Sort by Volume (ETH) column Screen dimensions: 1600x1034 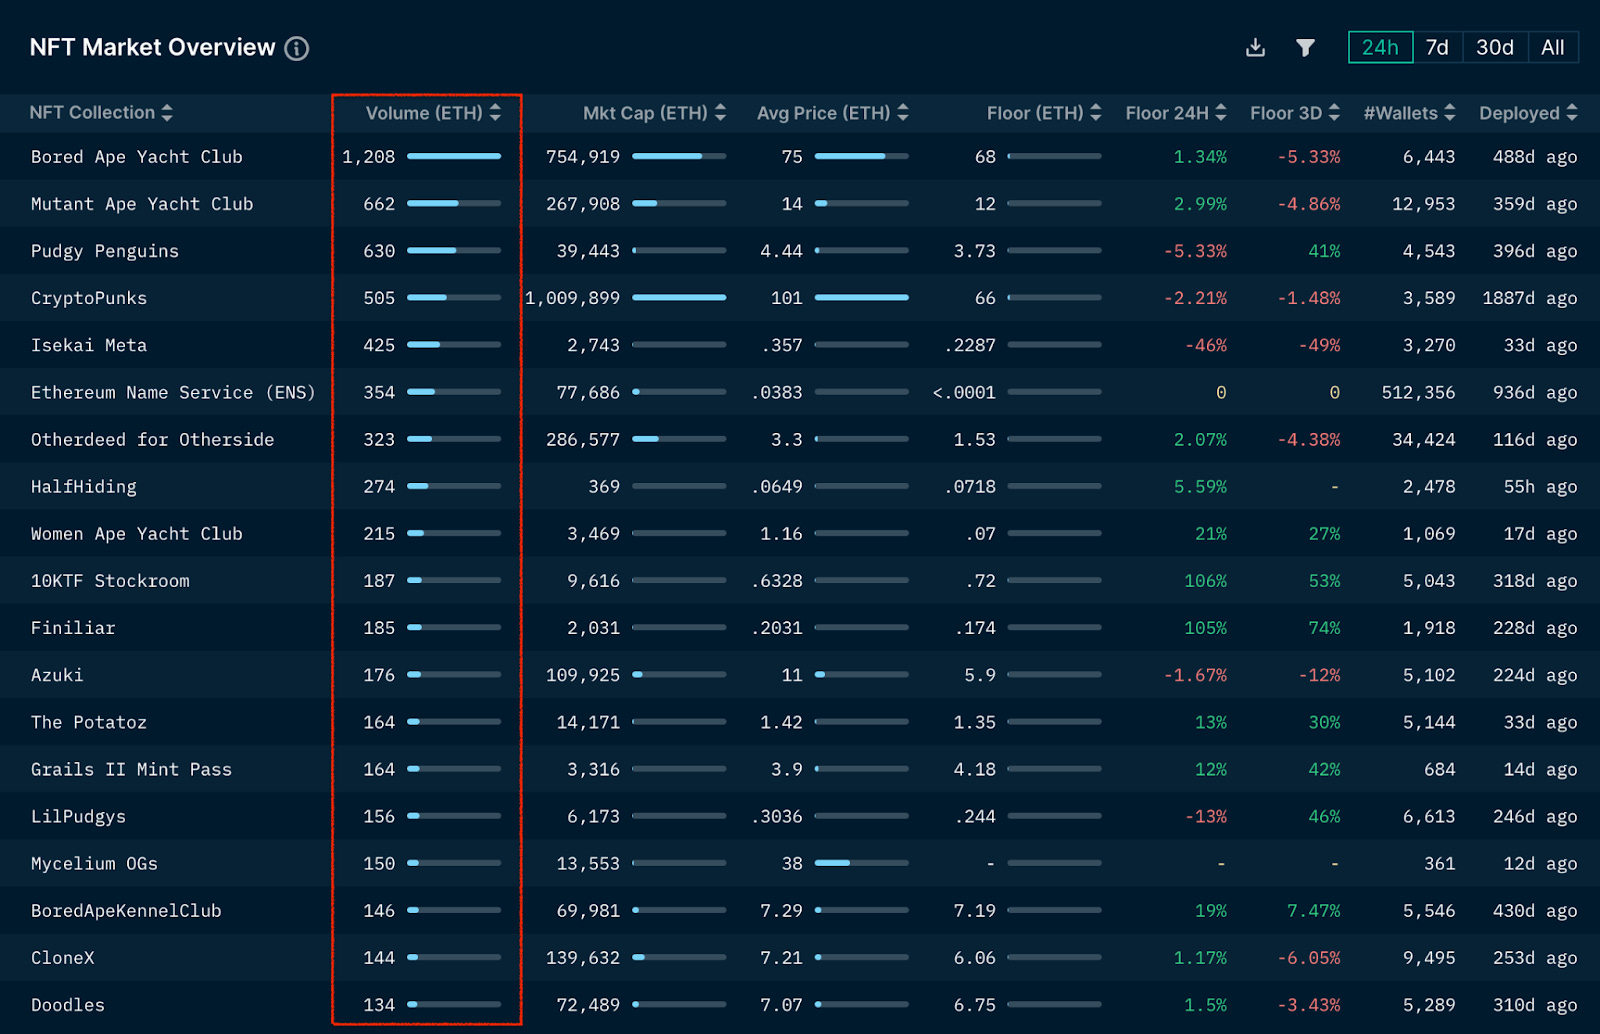click(x=433, y=113)
